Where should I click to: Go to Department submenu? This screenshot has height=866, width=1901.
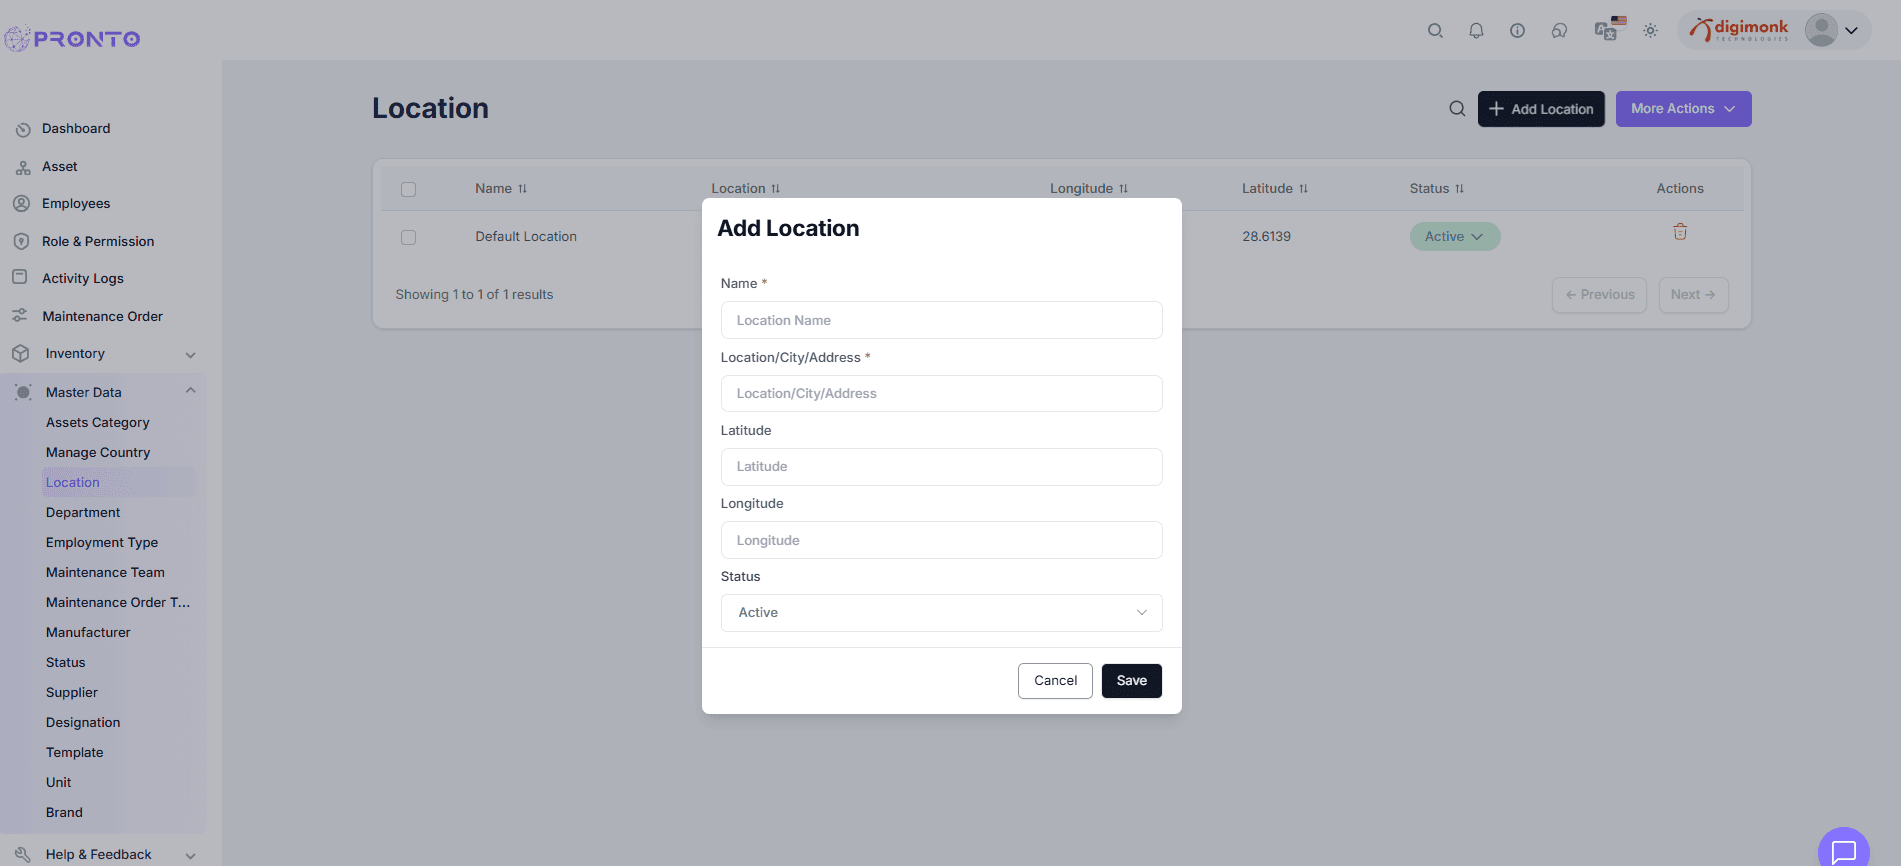83,513
